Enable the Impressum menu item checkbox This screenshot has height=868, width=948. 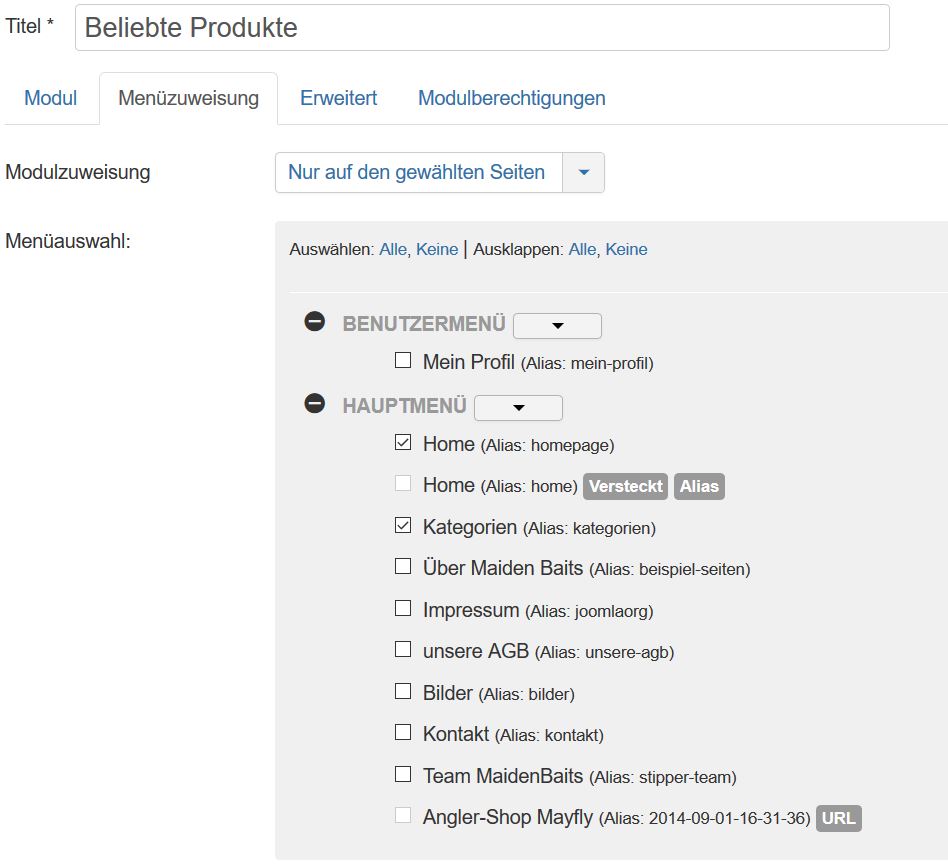403,608
